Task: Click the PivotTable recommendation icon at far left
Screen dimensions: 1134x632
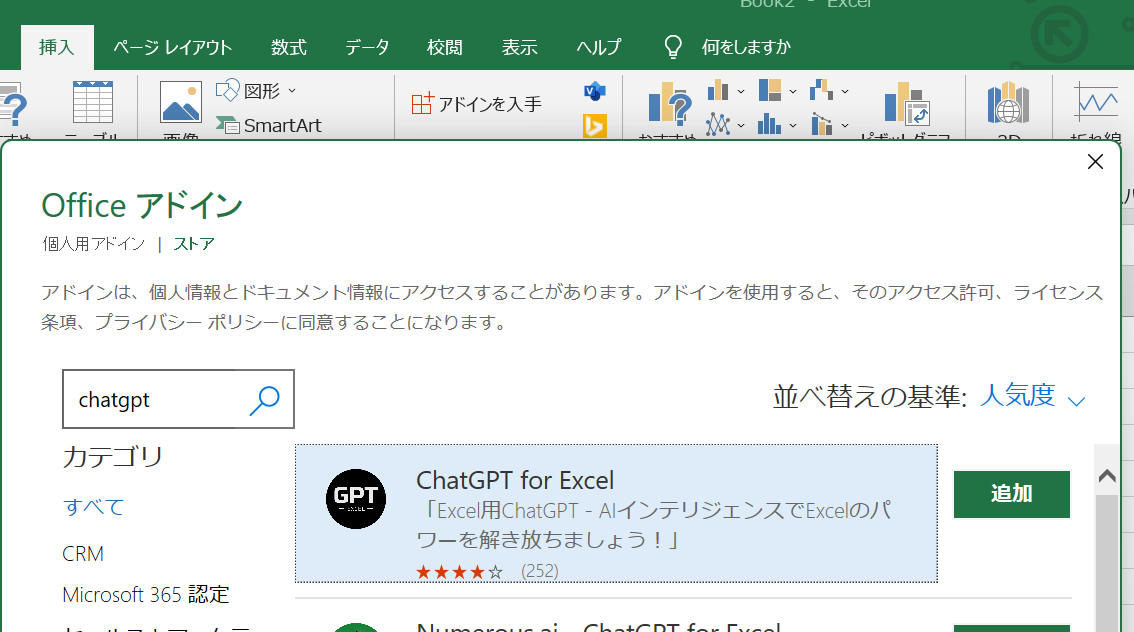Action: pos(13,106)
